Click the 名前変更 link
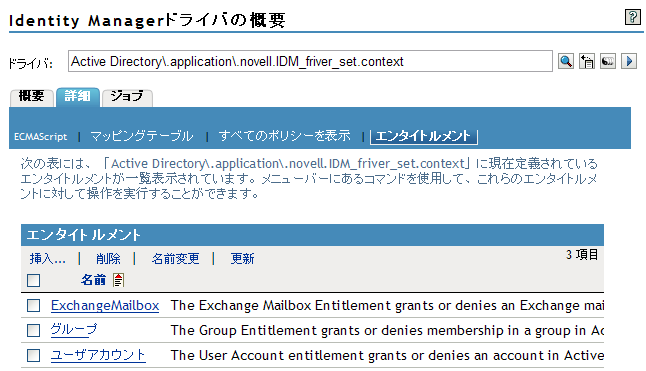The width and height of the screenshot is (646, 371). (x=176, y=259)
